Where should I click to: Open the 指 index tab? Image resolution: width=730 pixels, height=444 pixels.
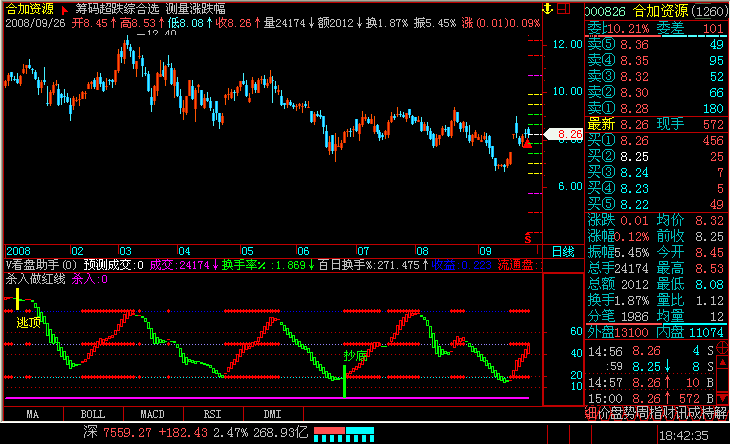[x=656, y=413]
